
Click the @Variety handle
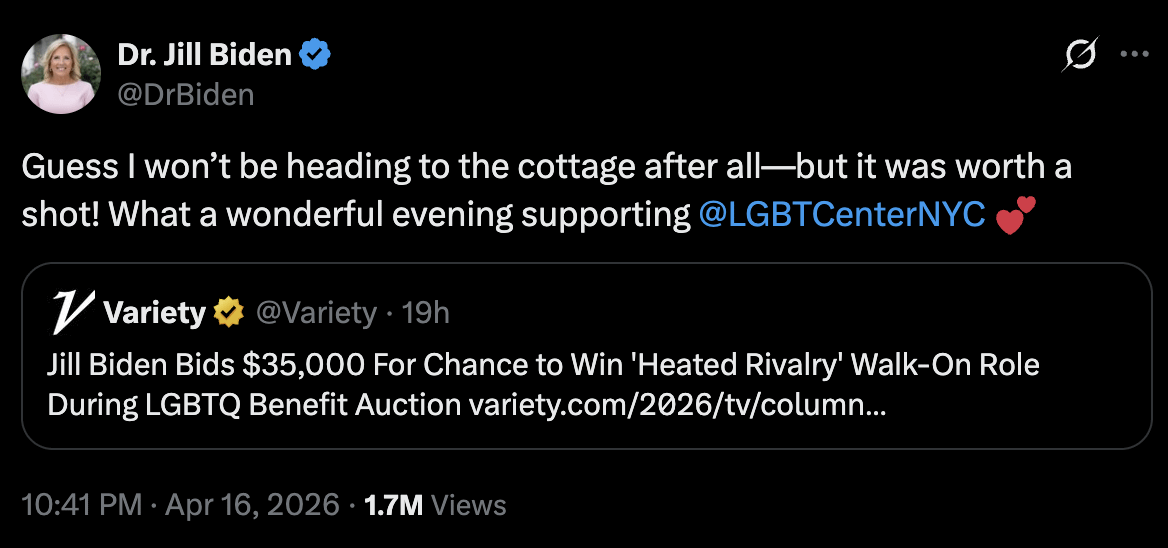click(x=316, y=313)
